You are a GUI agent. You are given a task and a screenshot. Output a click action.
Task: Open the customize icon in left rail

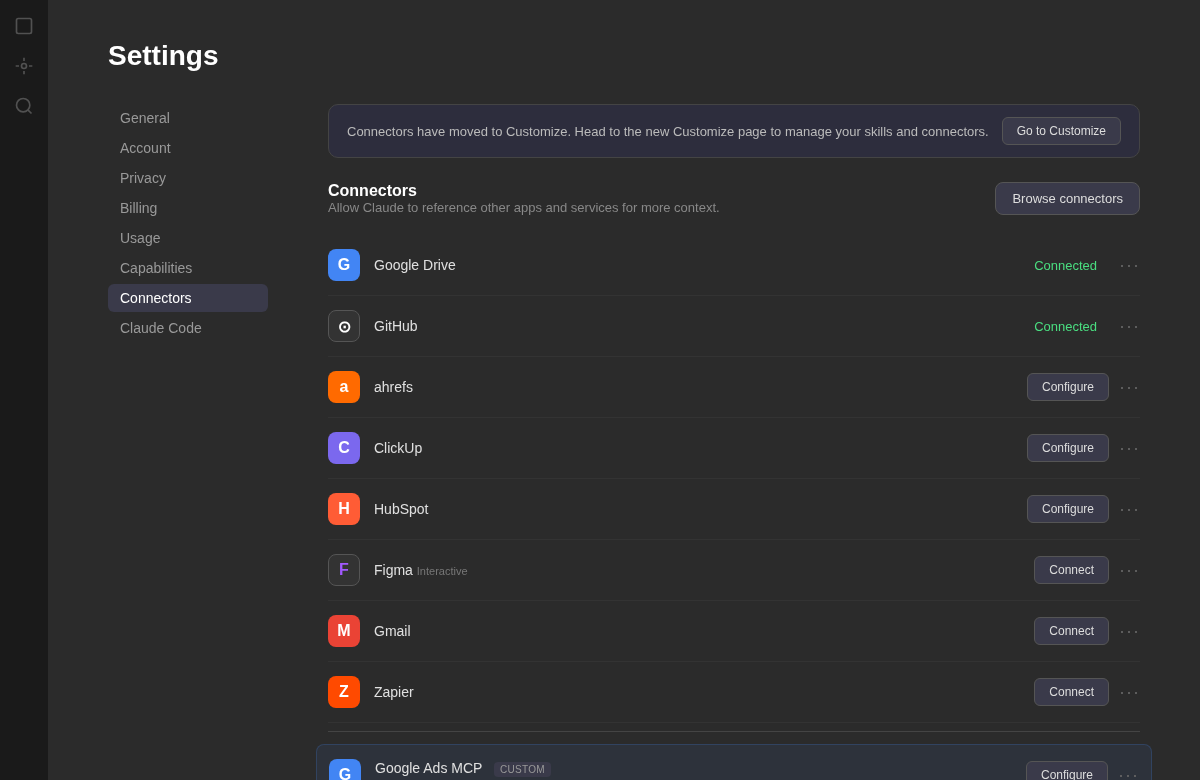coord(24,66)
